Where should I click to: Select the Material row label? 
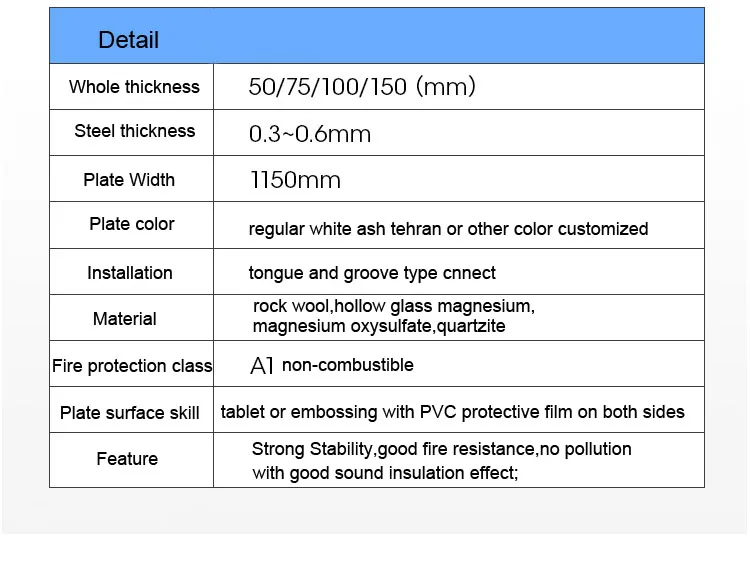click(125, 319)
